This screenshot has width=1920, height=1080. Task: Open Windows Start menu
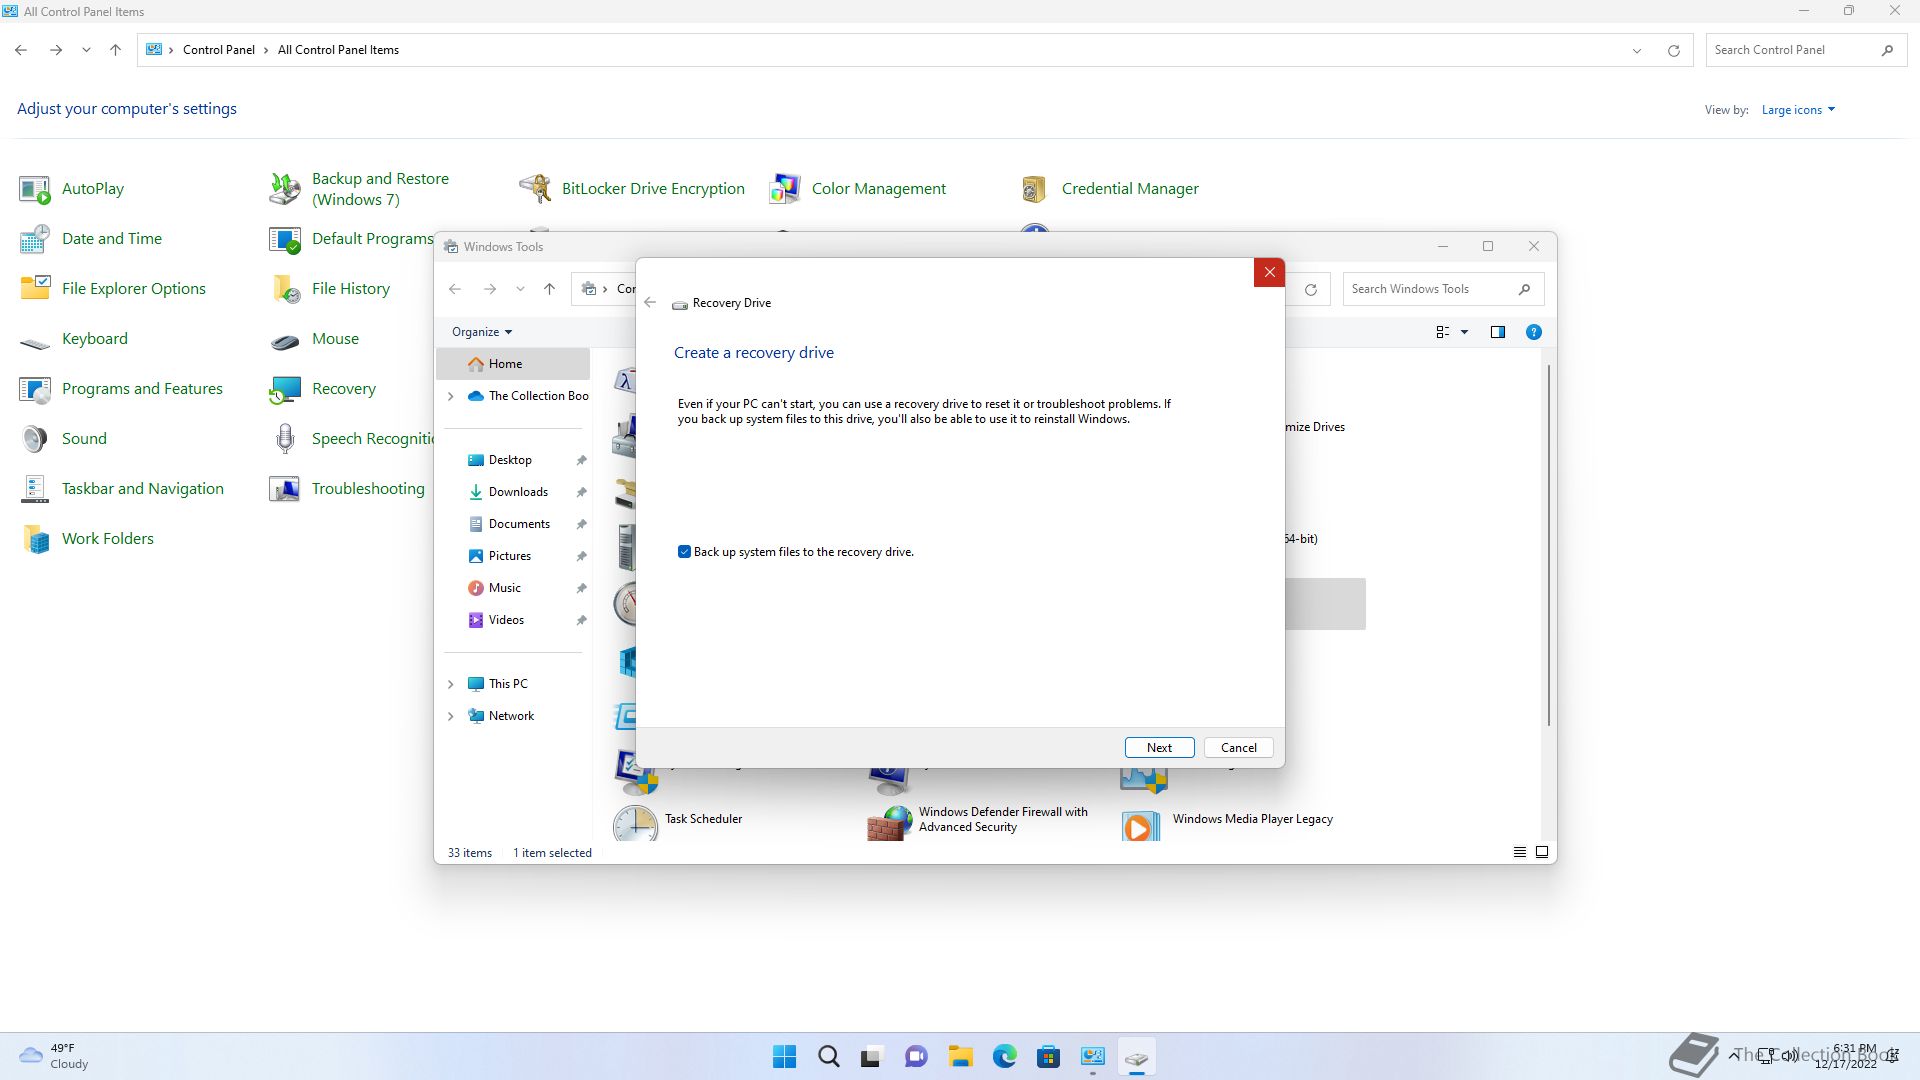(785, 1056)
